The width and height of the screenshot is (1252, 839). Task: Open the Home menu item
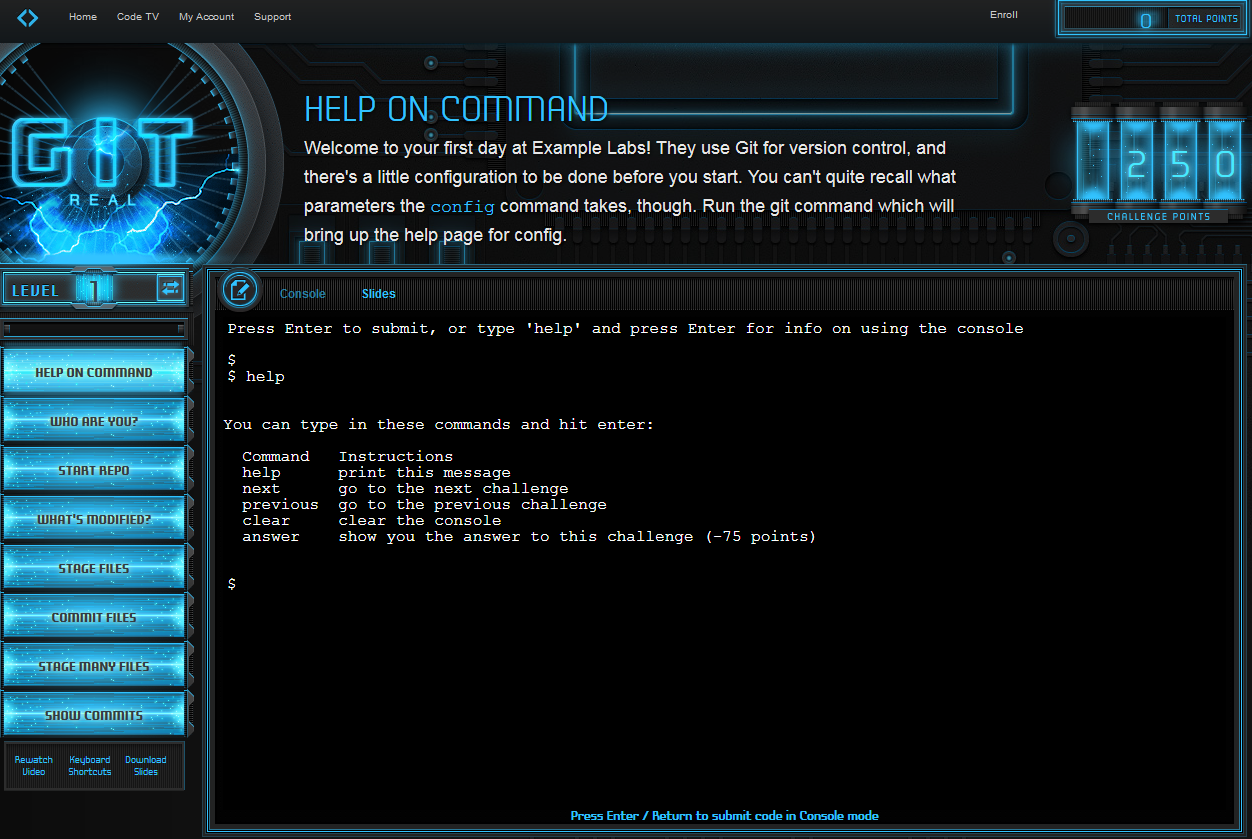pos(83,17)
